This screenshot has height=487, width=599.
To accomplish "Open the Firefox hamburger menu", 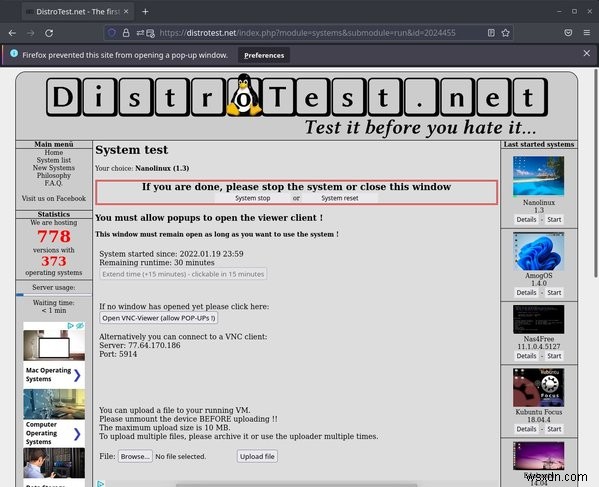I will coord(587,33).
